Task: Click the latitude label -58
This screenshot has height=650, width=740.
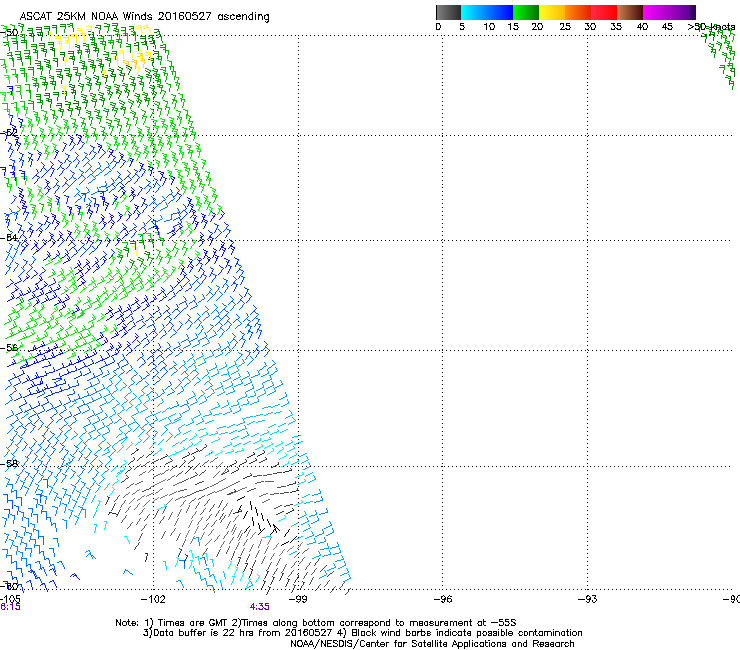Action: 9,464
